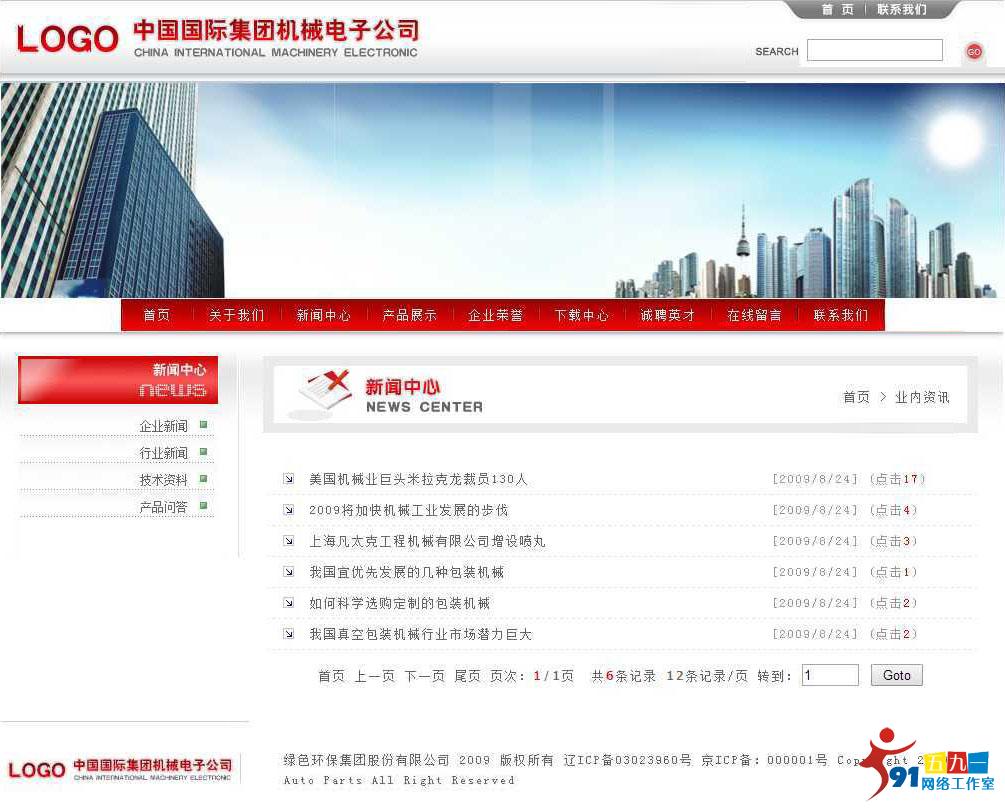Click the green square icon next to 技术资料
This screenshot has height=808, width=1005.
[203, 479]
